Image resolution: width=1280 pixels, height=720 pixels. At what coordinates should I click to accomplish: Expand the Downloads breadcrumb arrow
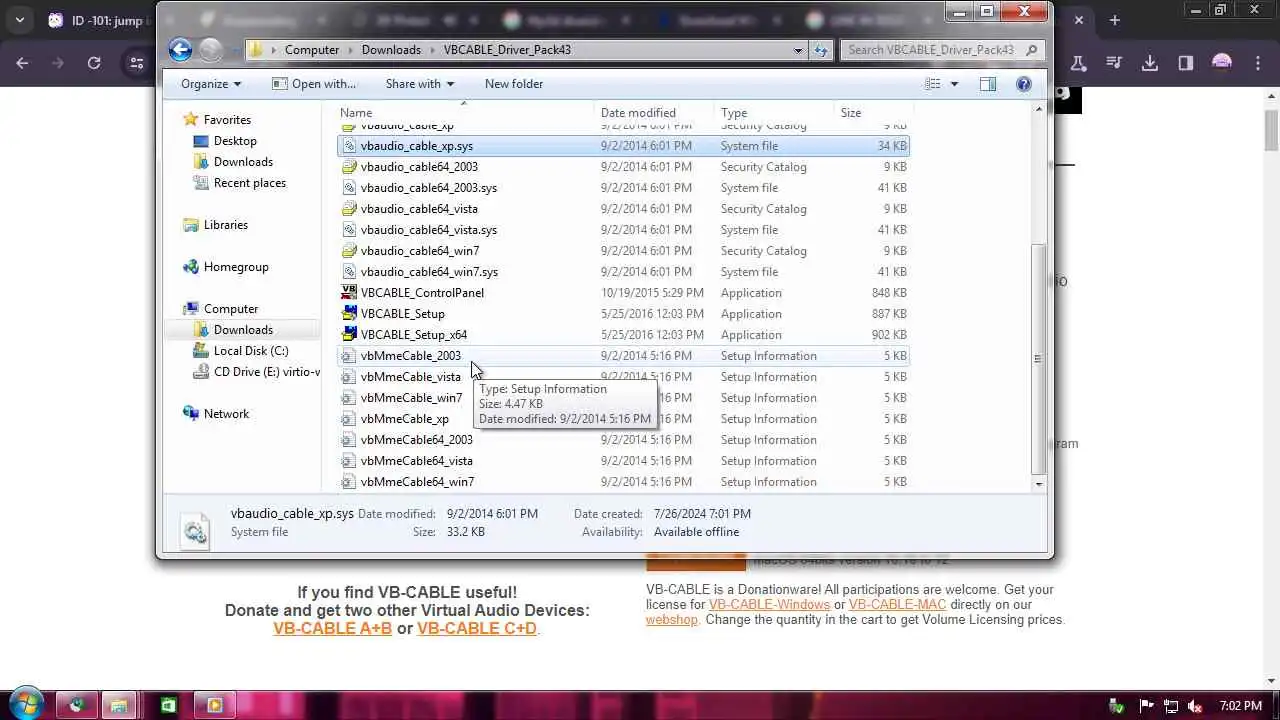coord(432,50)
